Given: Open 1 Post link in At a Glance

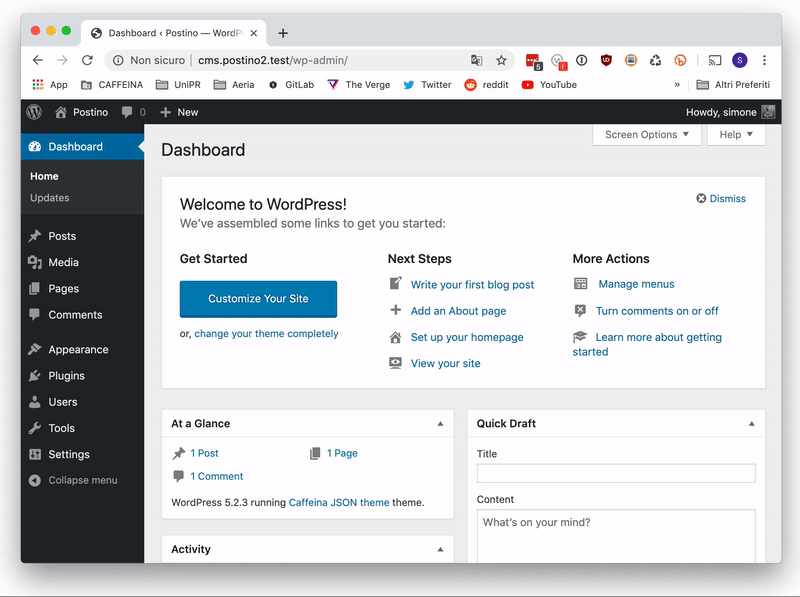Looking at the screenshot, I should pos(204,453).
